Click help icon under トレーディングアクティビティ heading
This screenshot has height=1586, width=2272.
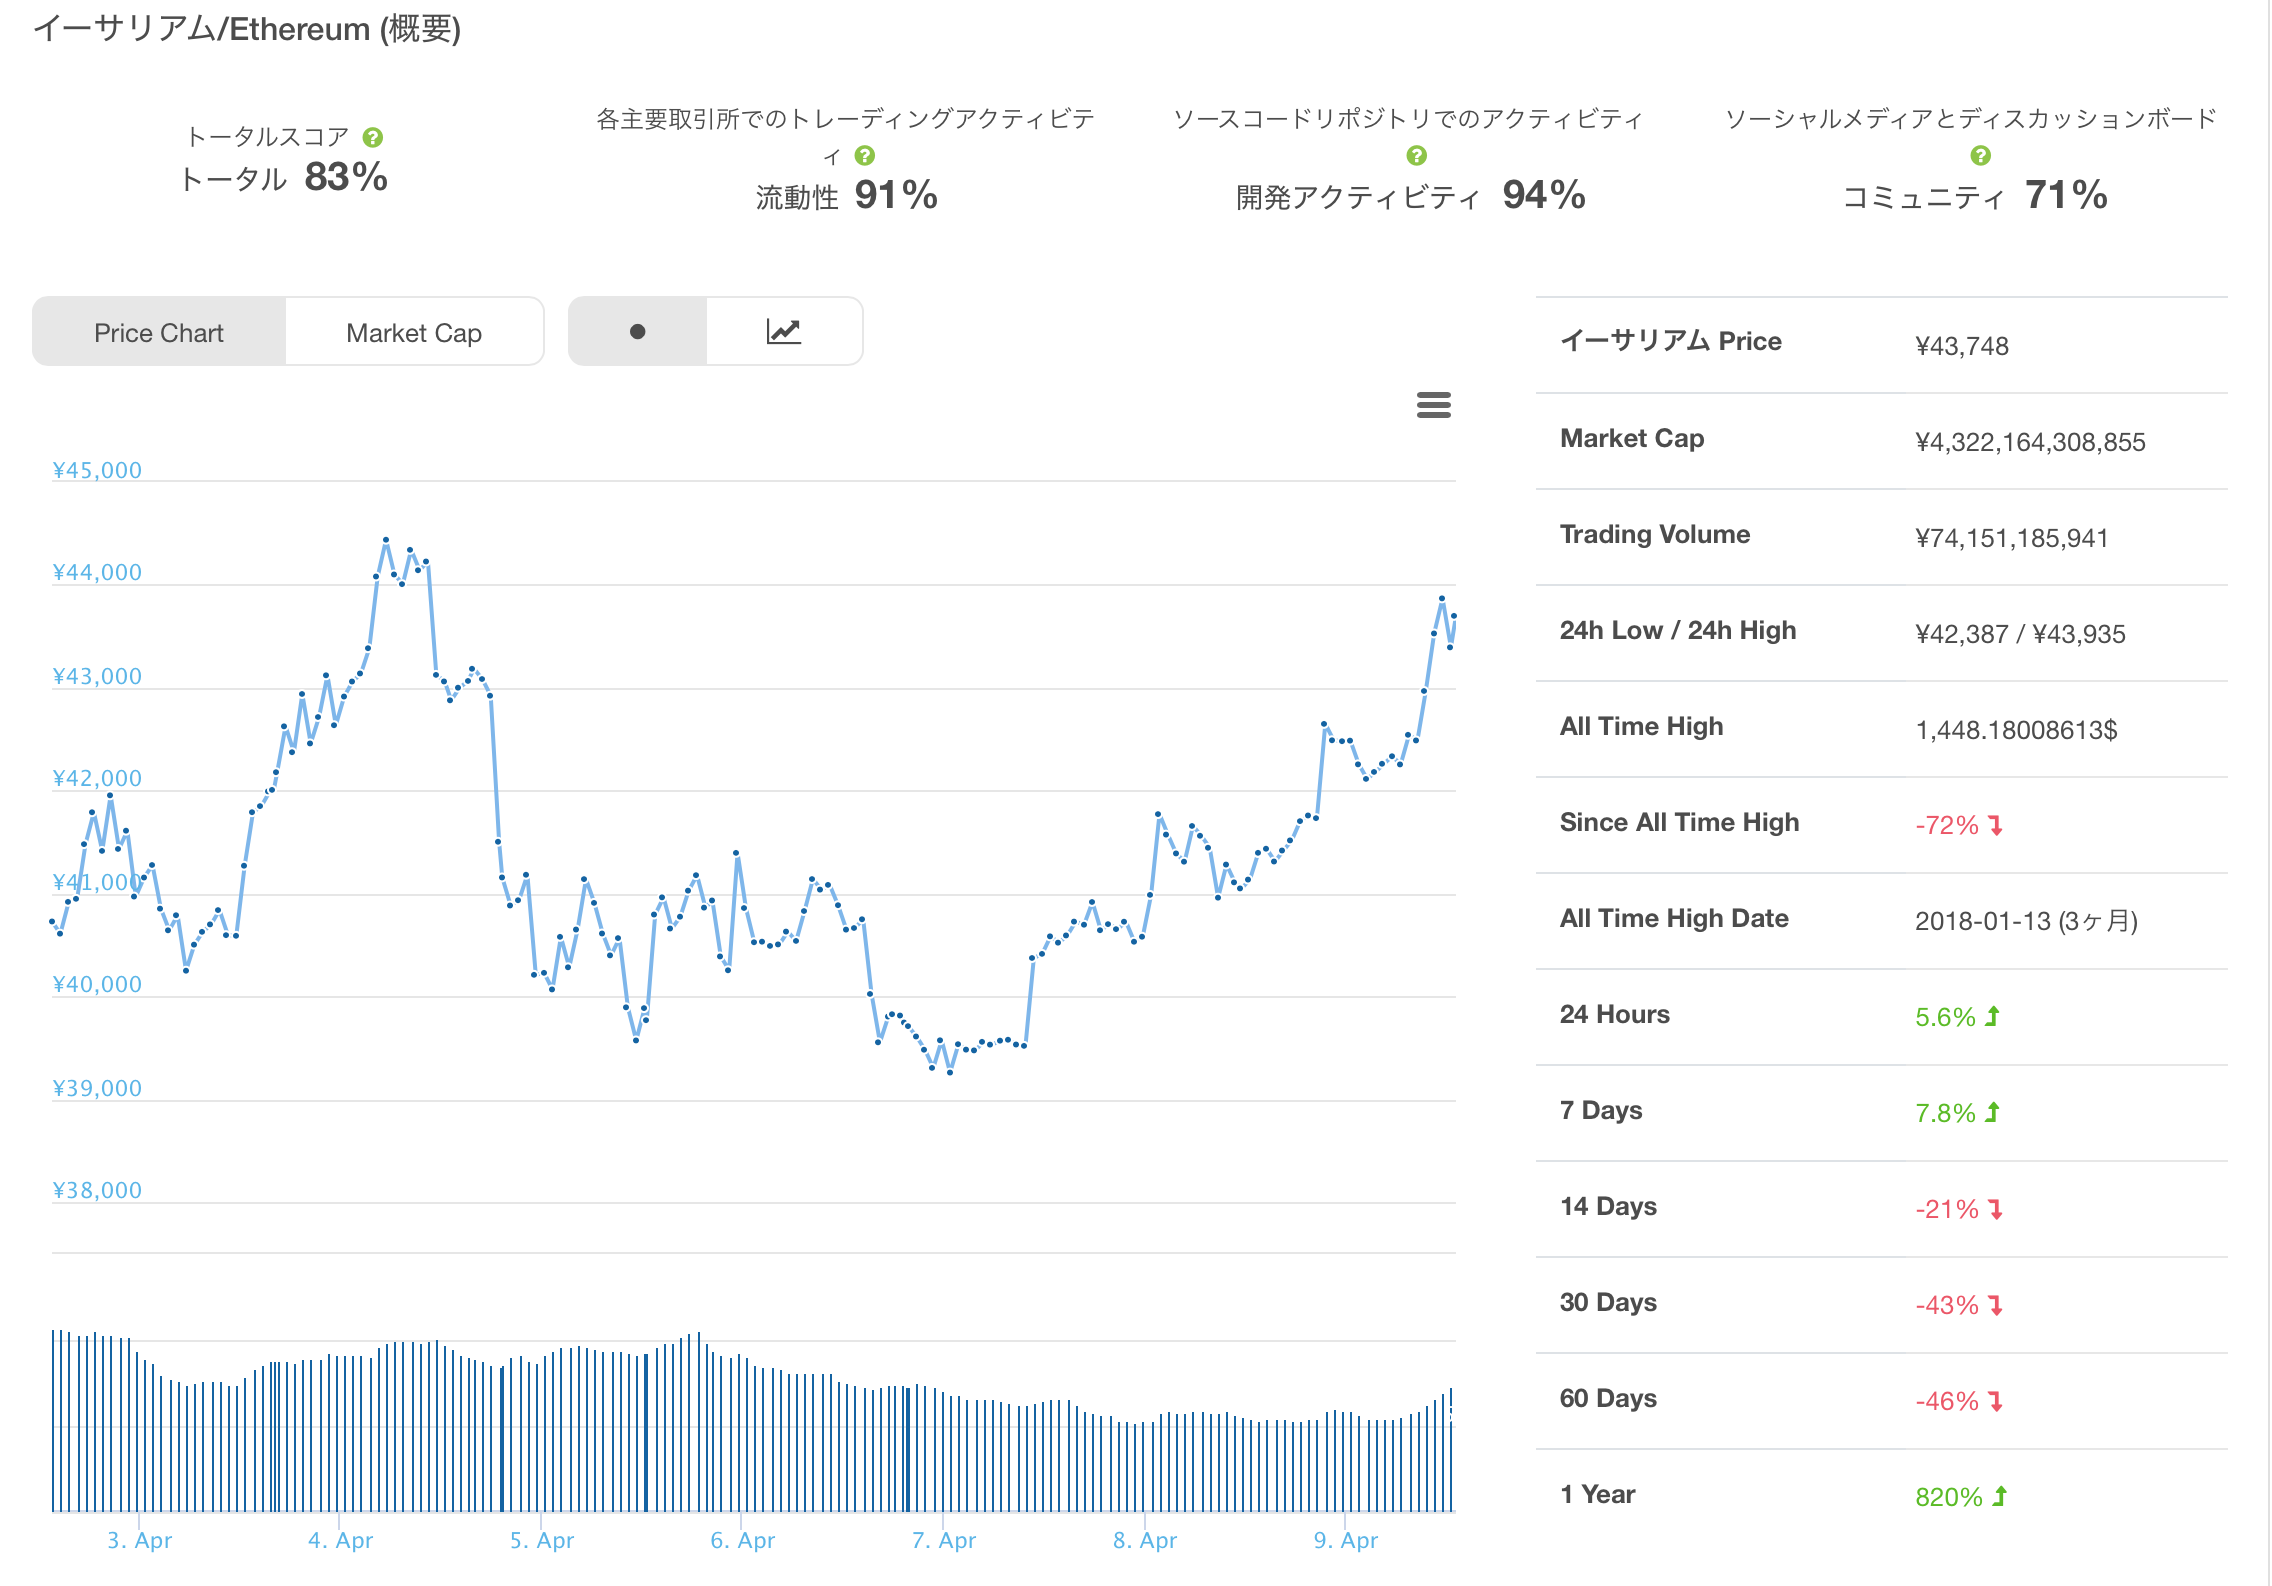click(x=865, y=155)
